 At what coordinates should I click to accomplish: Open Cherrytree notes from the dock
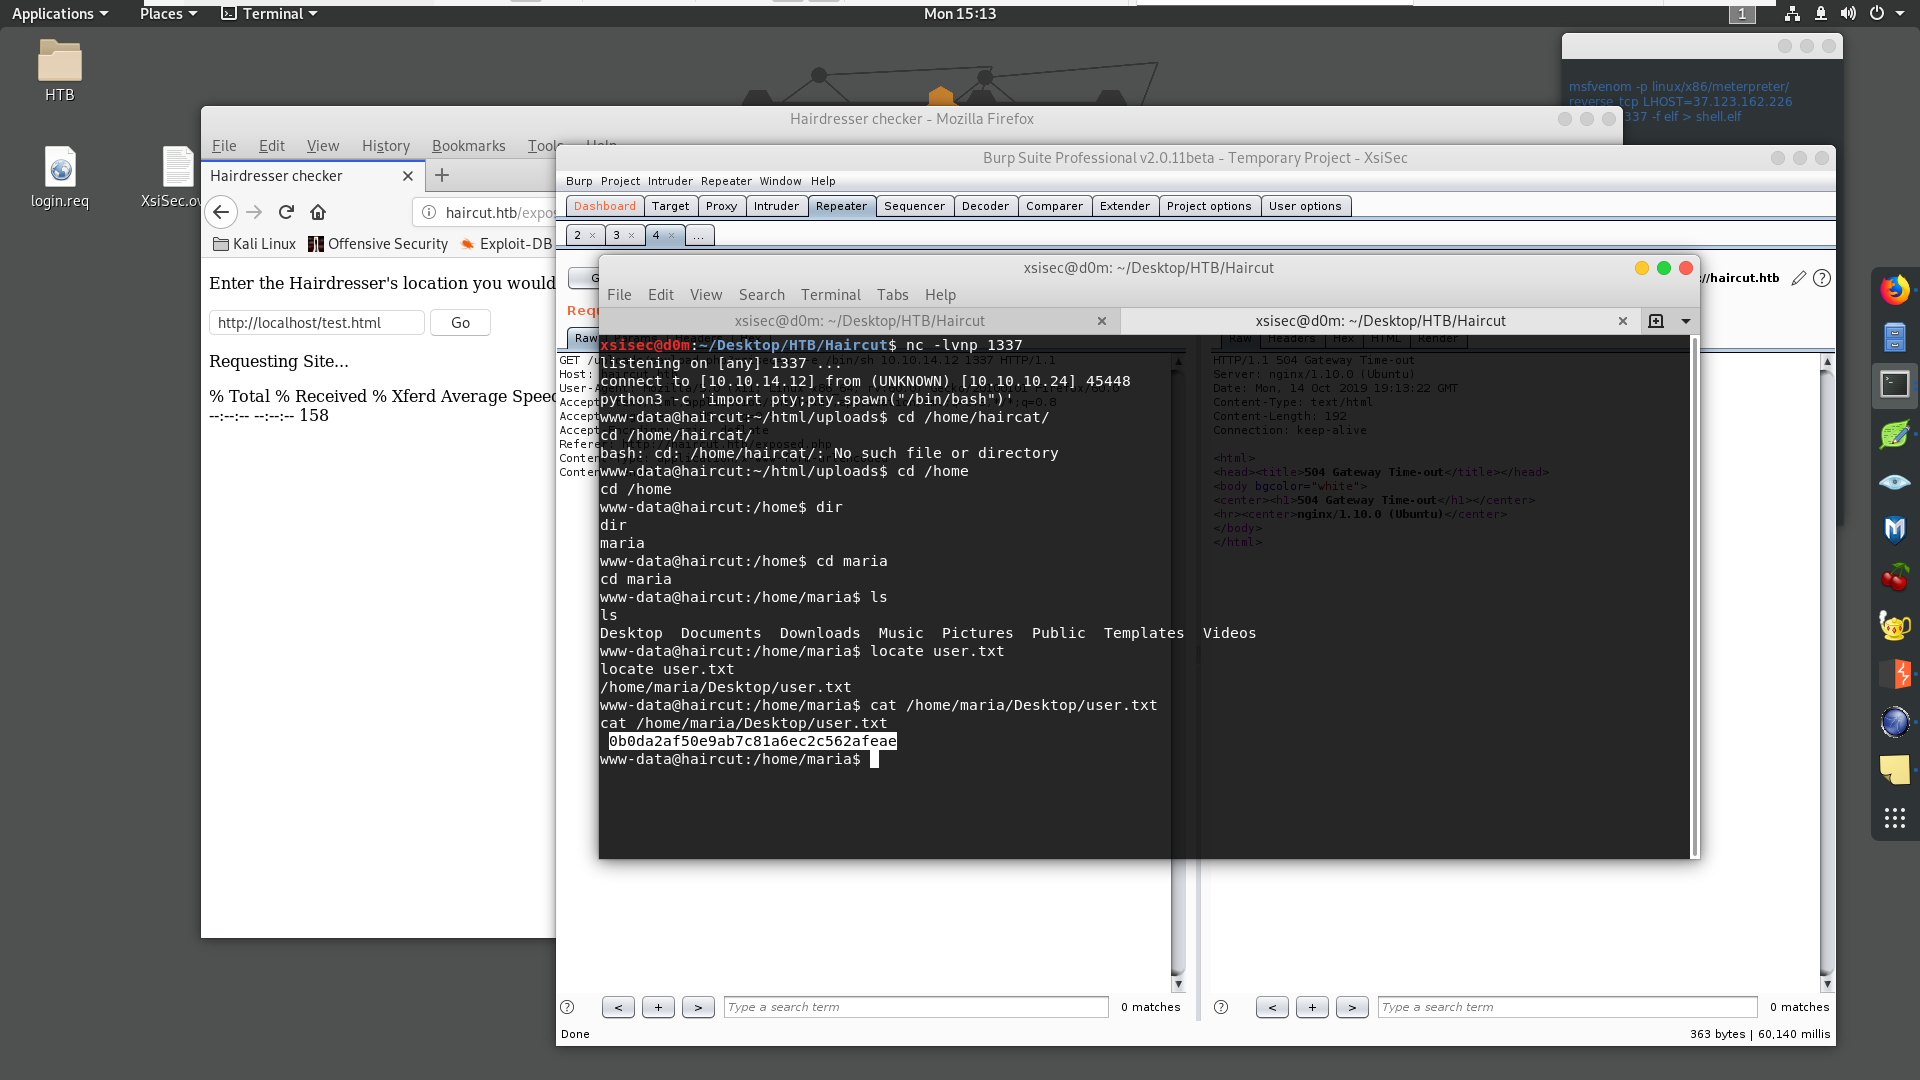1894,577
